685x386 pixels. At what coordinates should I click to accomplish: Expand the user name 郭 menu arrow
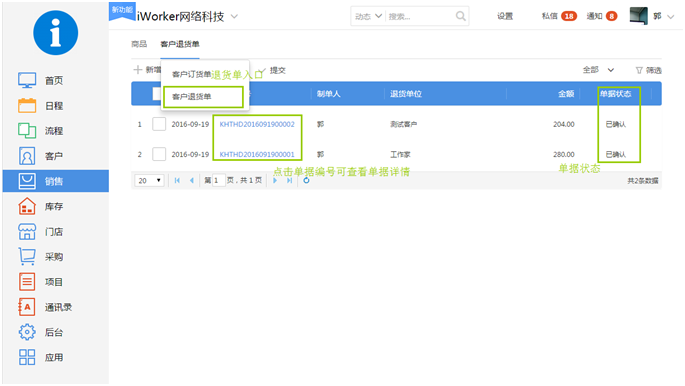tap(671, 17)
